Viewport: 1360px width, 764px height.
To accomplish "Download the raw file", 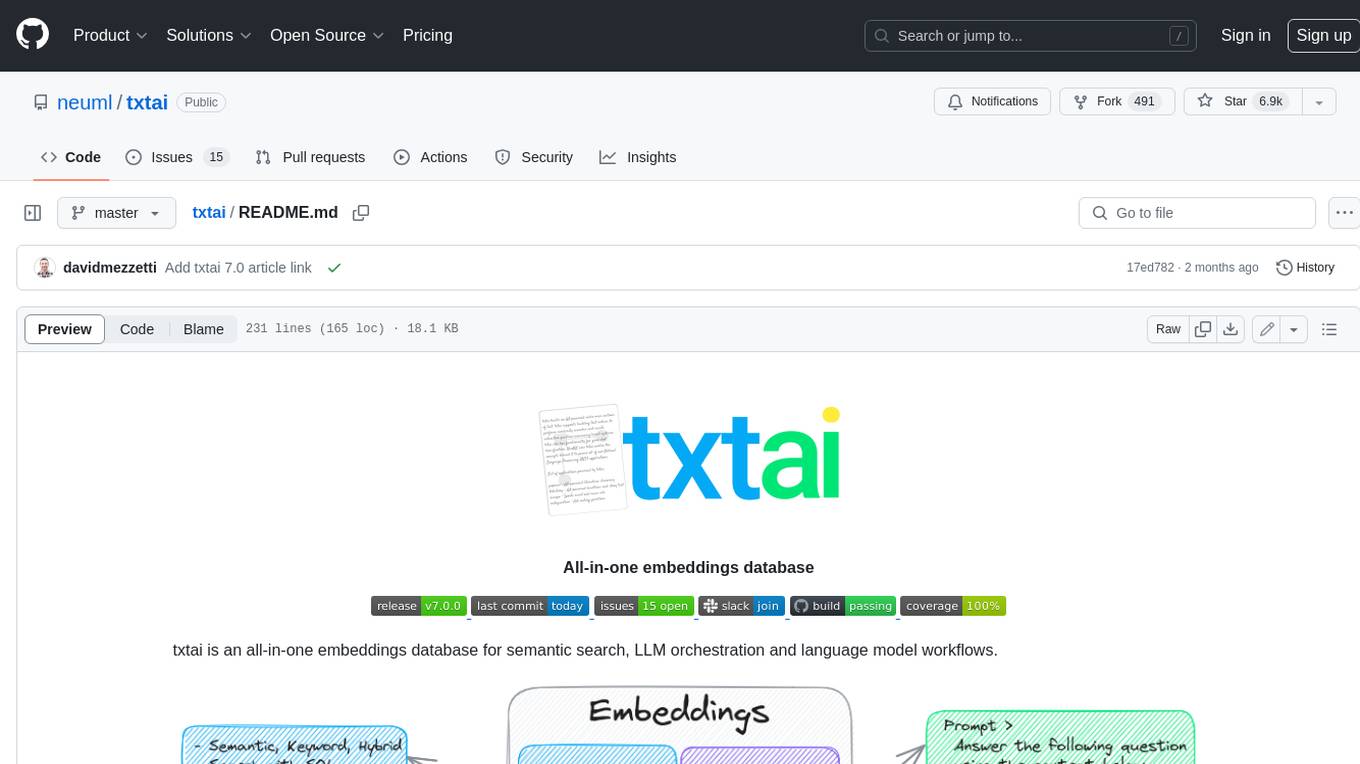I will (1231, 329).
